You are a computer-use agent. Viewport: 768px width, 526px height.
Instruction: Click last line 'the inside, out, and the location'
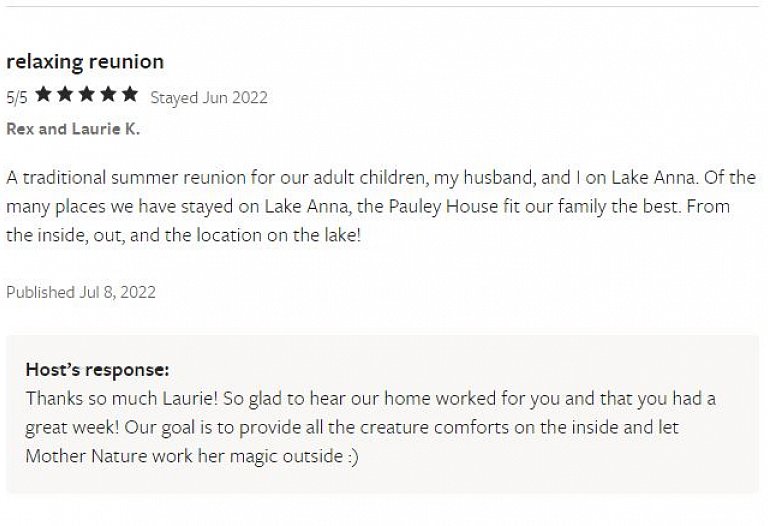point(184,236)
